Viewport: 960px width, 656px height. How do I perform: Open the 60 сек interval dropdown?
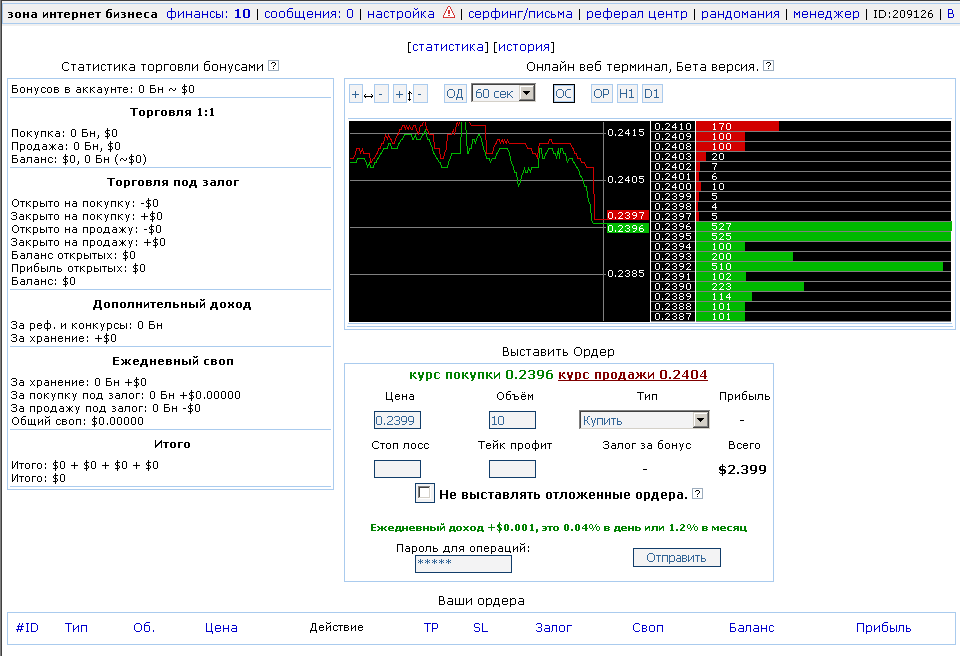click(x=503, y=94)
